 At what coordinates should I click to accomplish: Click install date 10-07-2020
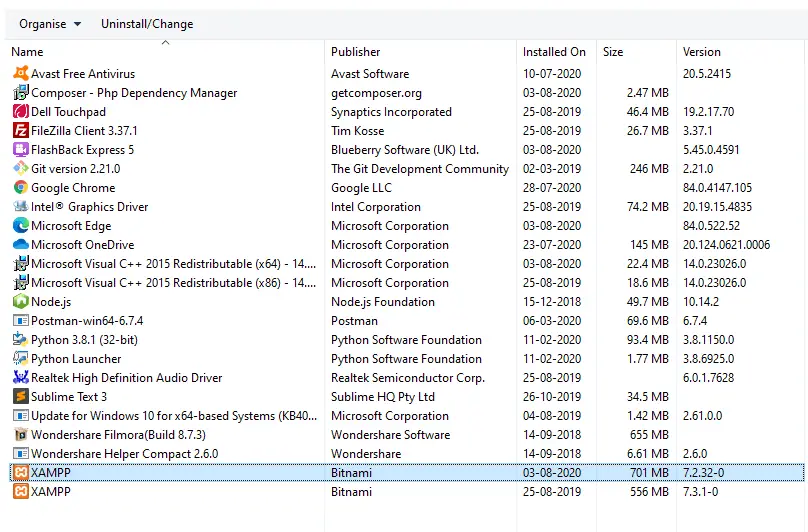coord(552,74)
